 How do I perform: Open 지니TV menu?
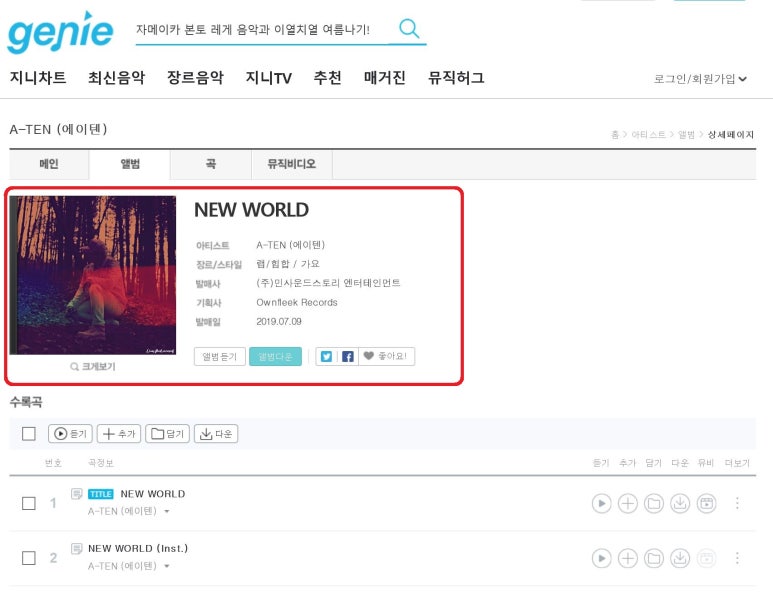tap(269, 77)
